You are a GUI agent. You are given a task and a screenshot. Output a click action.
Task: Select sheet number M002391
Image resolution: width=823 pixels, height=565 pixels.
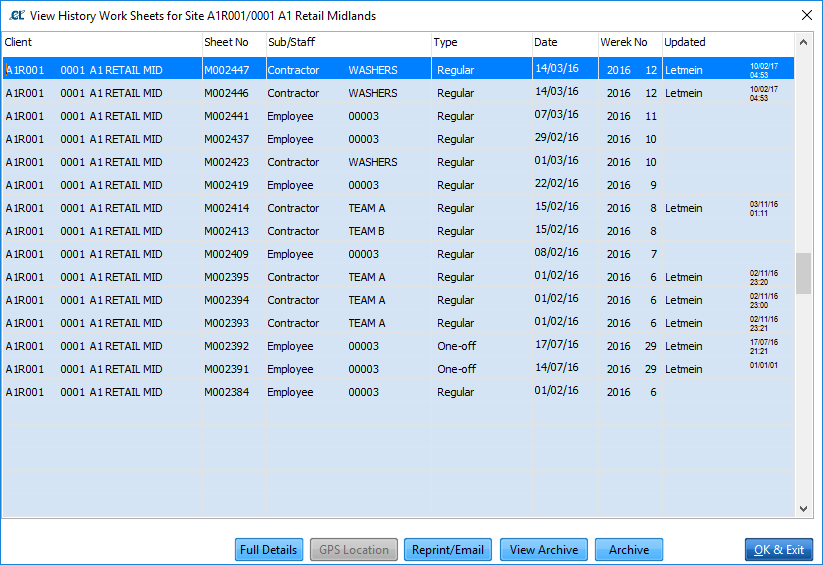(227, 369)
